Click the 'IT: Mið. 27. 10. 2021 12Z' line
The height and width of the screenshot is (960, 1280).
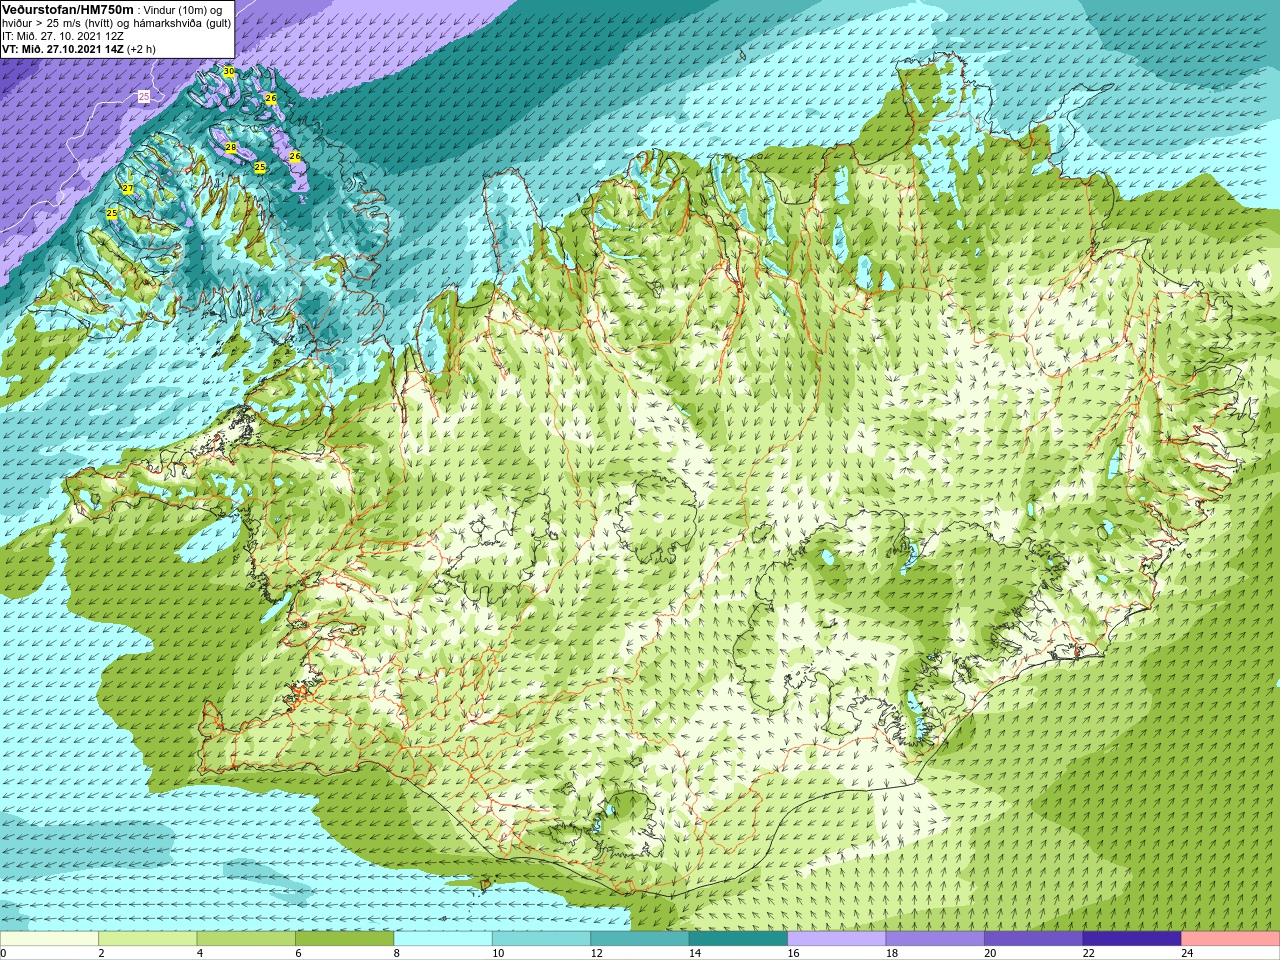tap(63, 36)
